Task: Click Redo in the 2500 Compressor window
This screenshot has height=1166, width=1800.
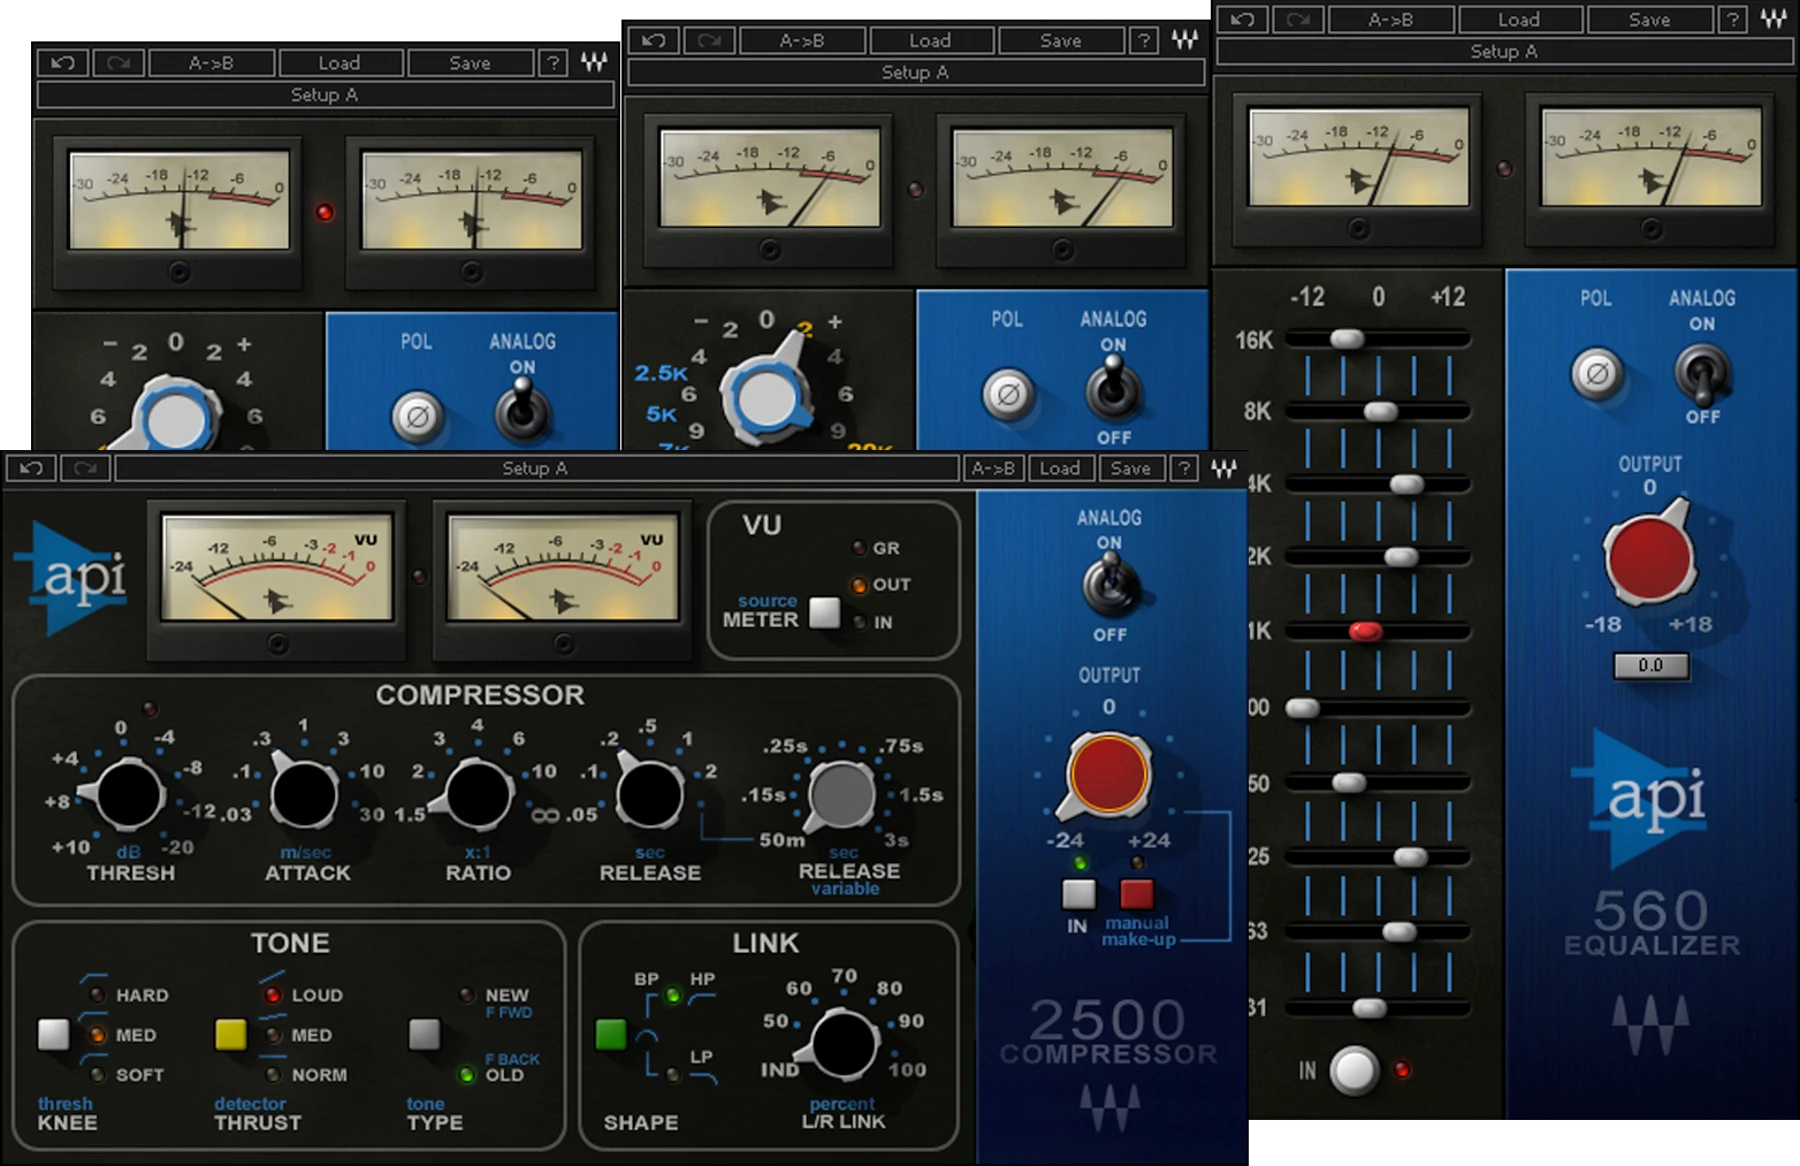Action: (86, 468)
